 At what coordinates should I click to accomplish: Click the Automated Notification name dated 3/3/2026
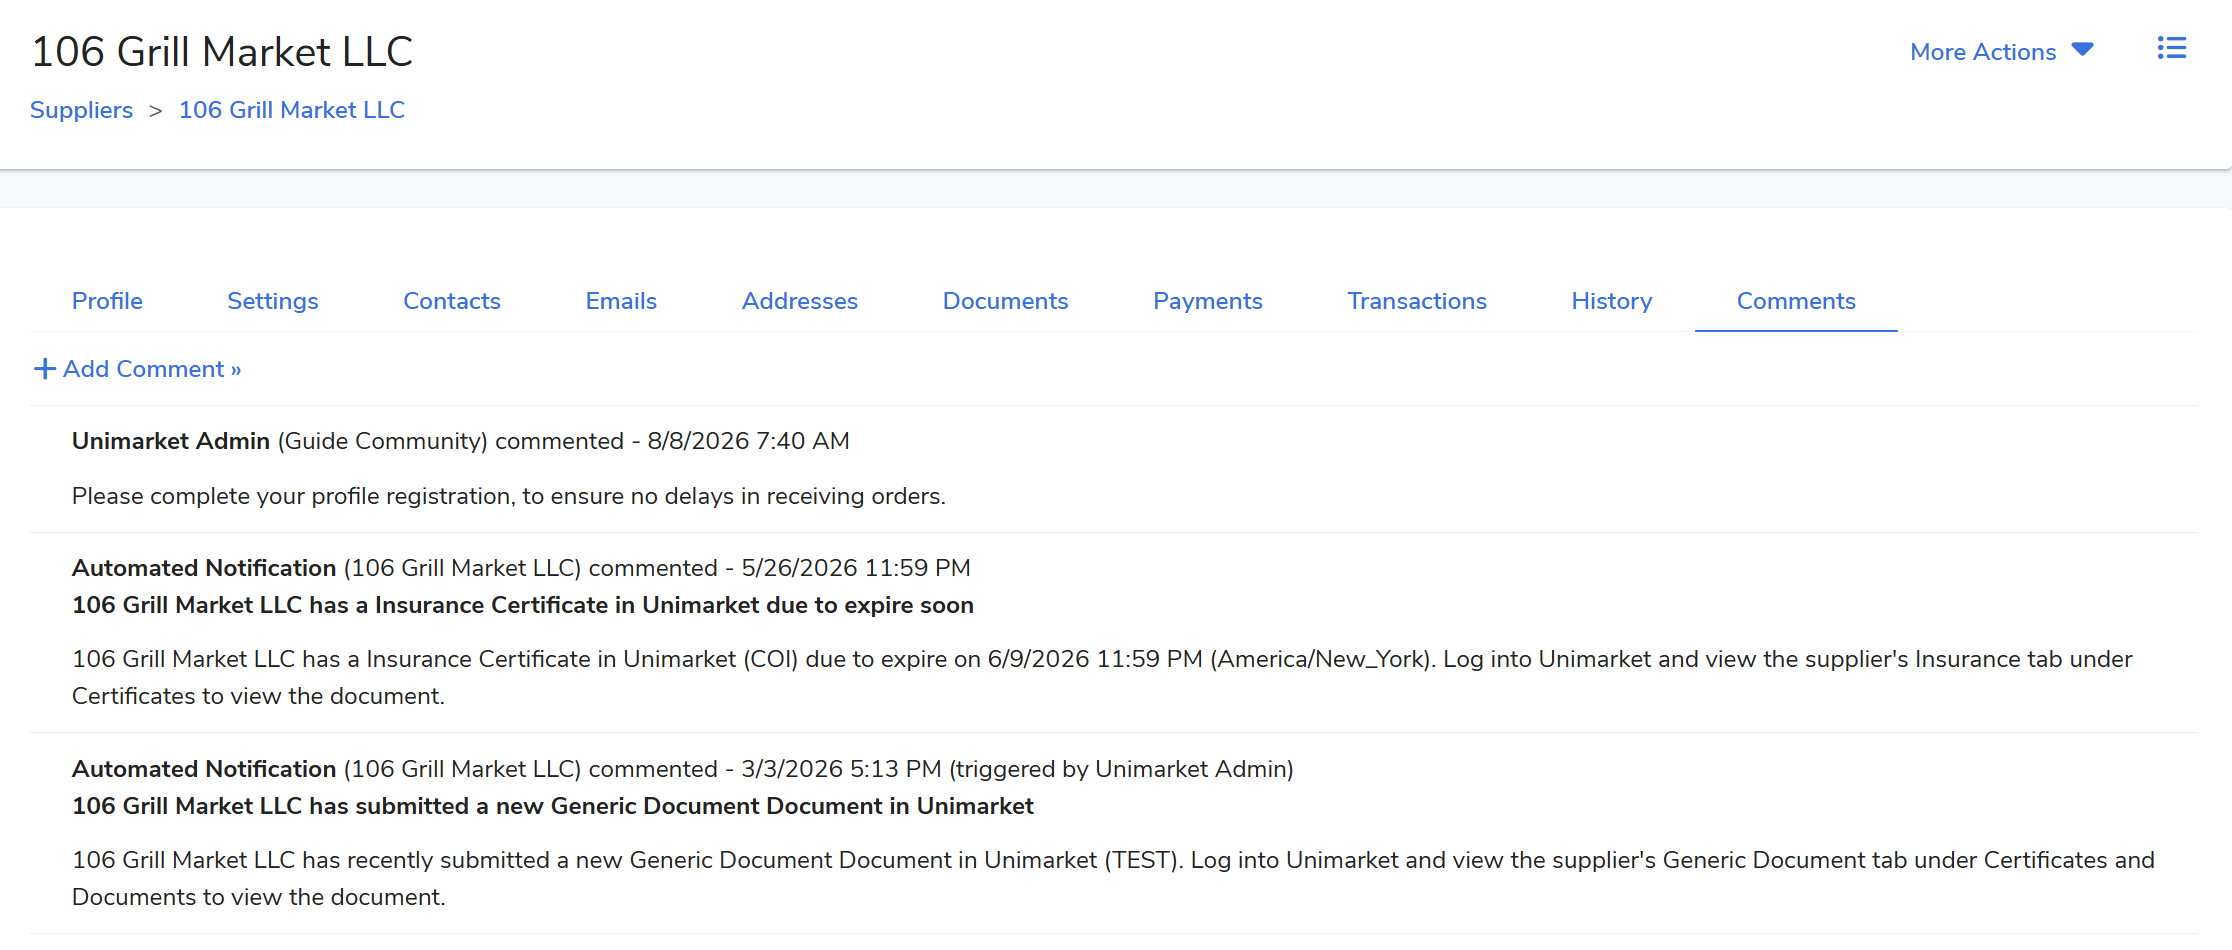(x=204, y=769)
